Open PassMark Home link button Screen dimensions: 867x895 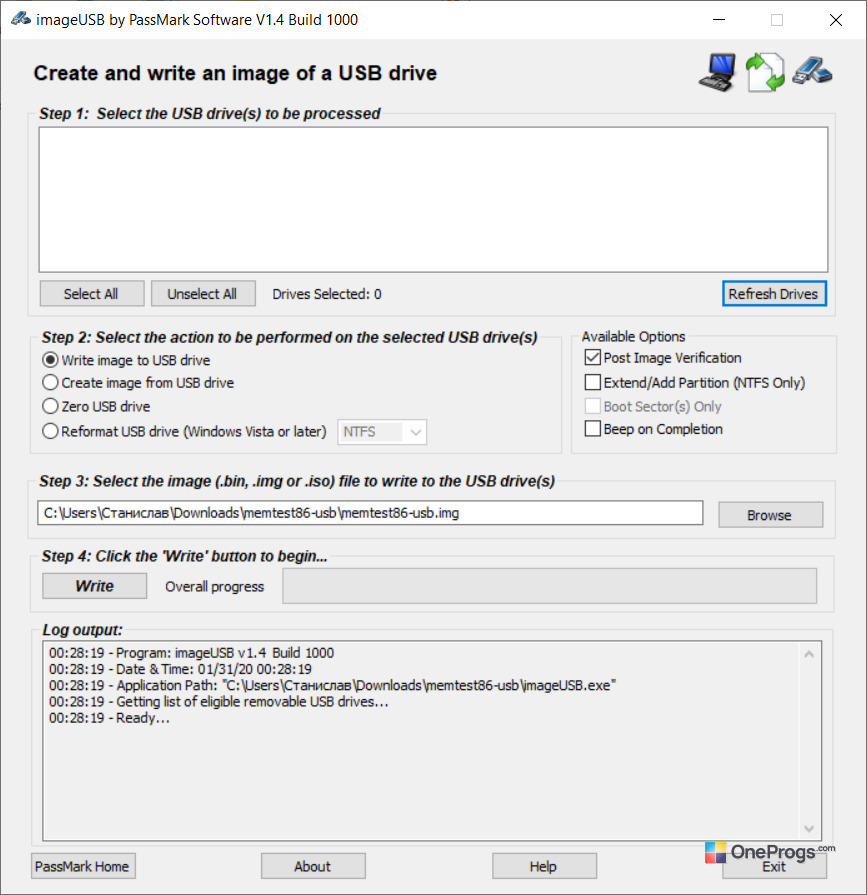tap(83, 866)
